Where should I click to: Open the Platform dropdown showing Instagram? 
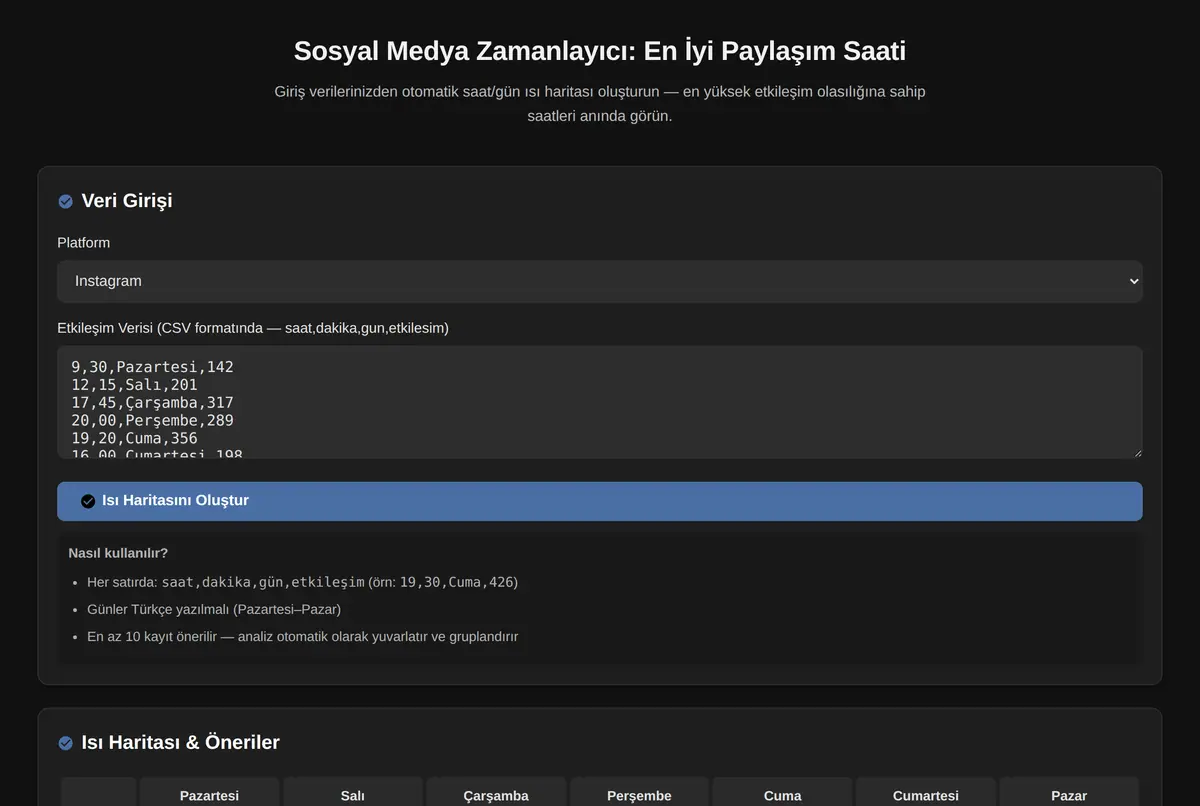[600, 282]
